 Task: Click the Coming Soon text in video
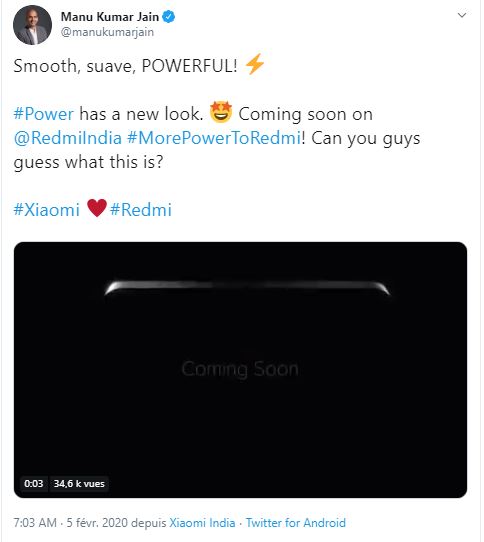(x=240, y=369)
